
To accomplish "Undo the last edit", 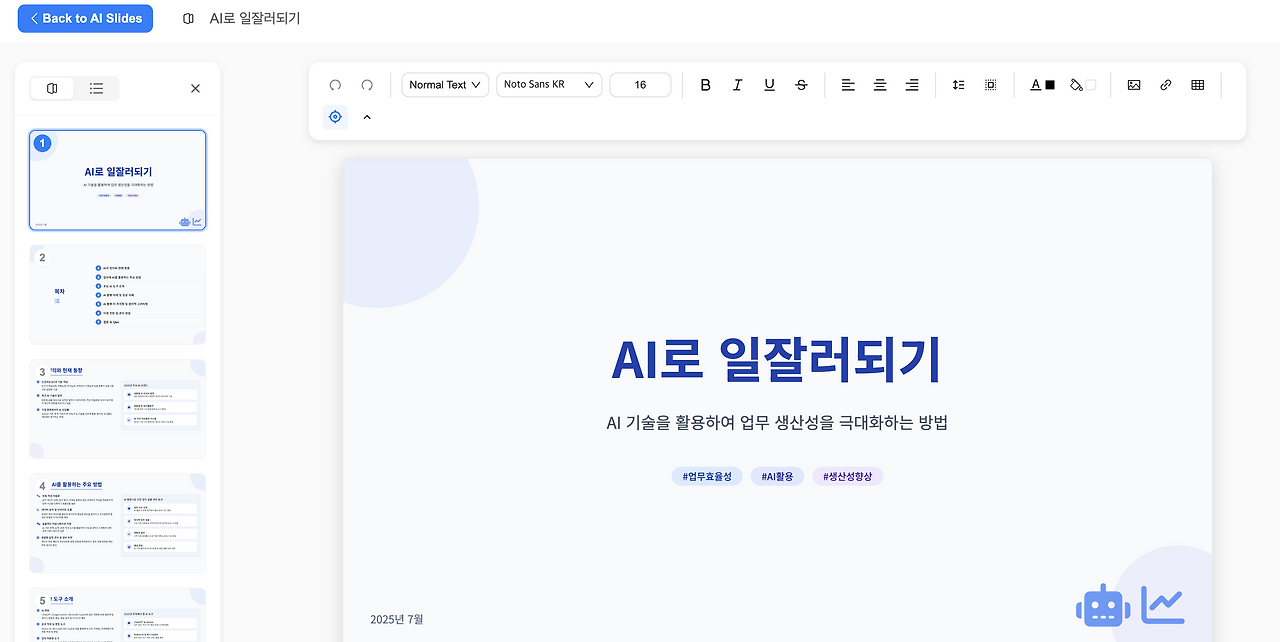I will click(336, 85).
